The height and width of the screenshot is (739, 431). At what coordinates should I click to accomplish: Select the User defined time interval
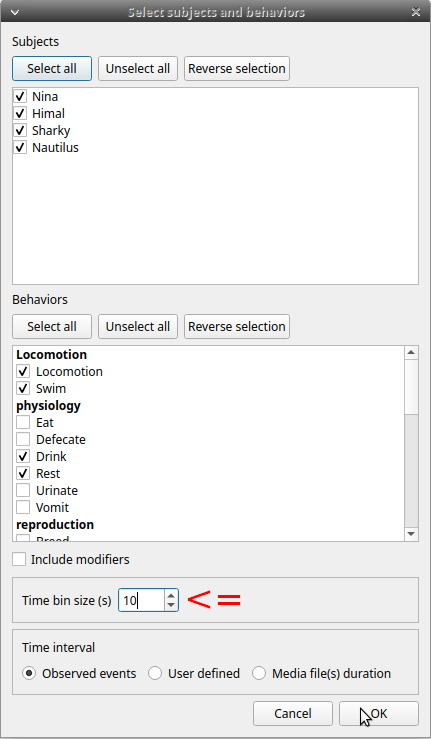point(155,673)
